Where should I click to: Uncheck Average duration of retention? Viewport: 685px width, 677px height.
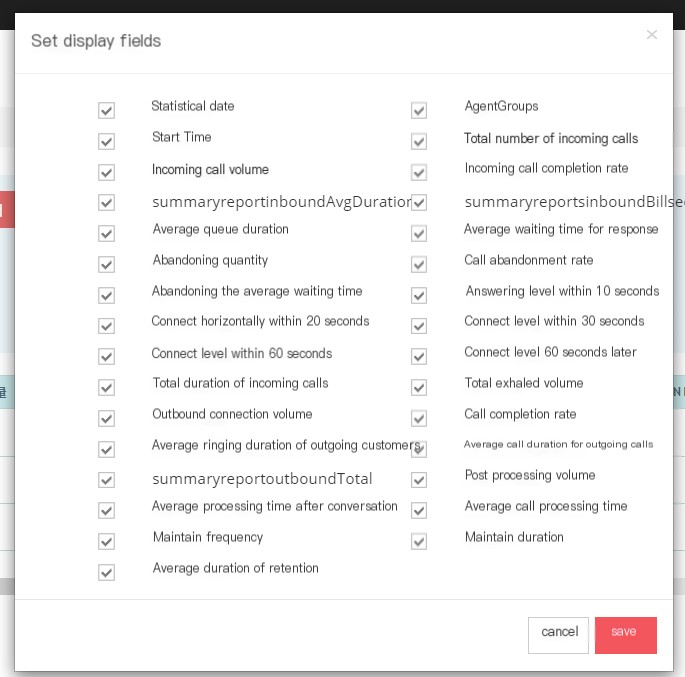point(106,573)
